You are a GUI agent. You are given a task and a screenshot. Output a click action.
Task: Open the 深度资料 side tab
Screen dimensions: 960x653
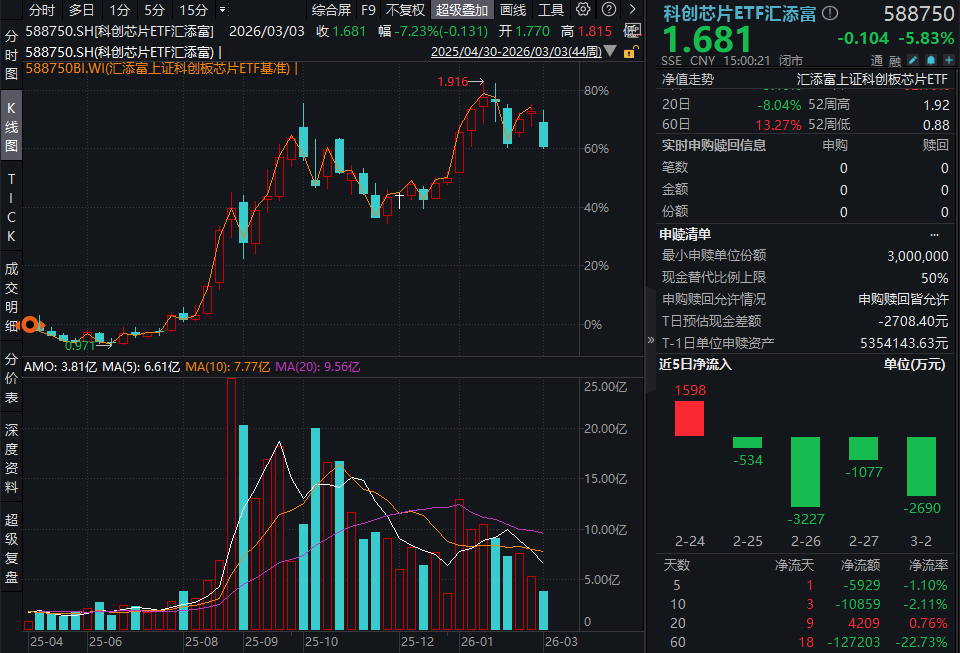(11, 460)
